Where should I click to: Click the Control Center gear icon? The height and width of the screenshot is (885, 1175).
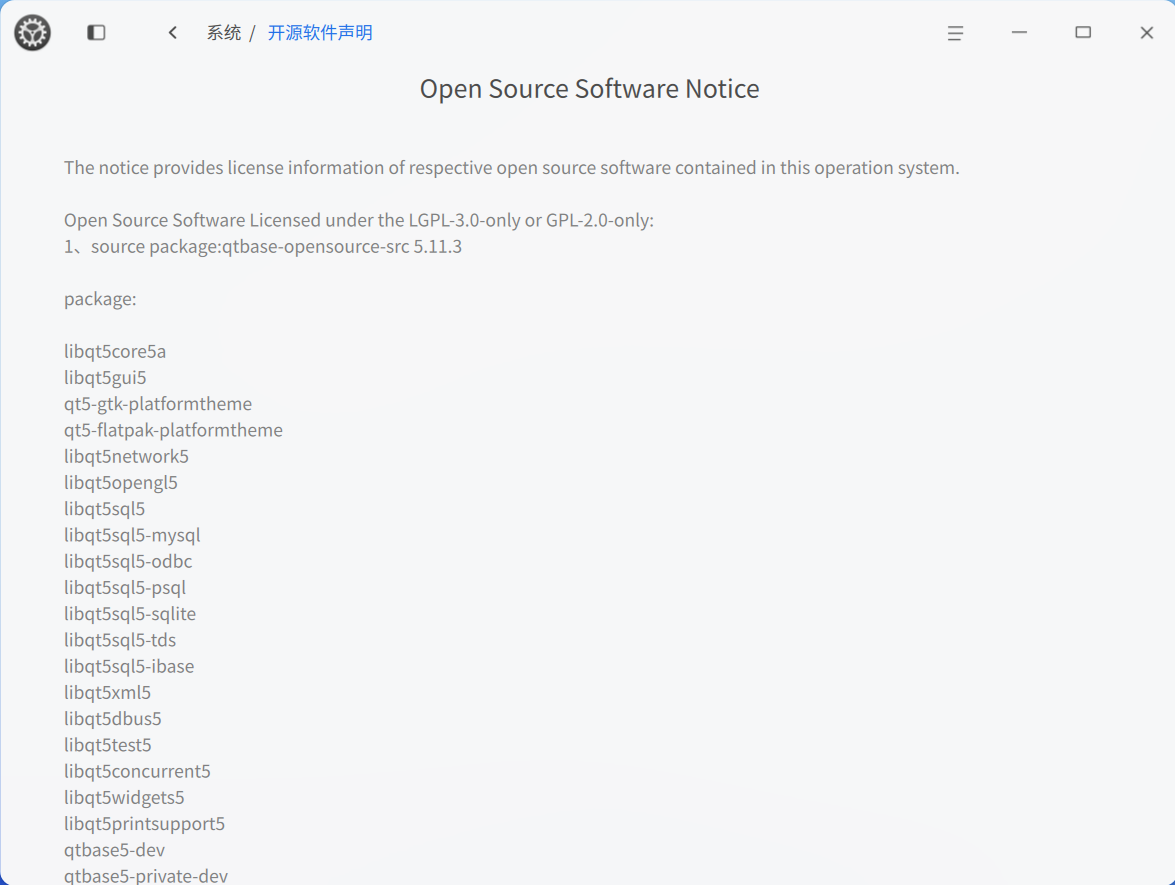(32, 33)
